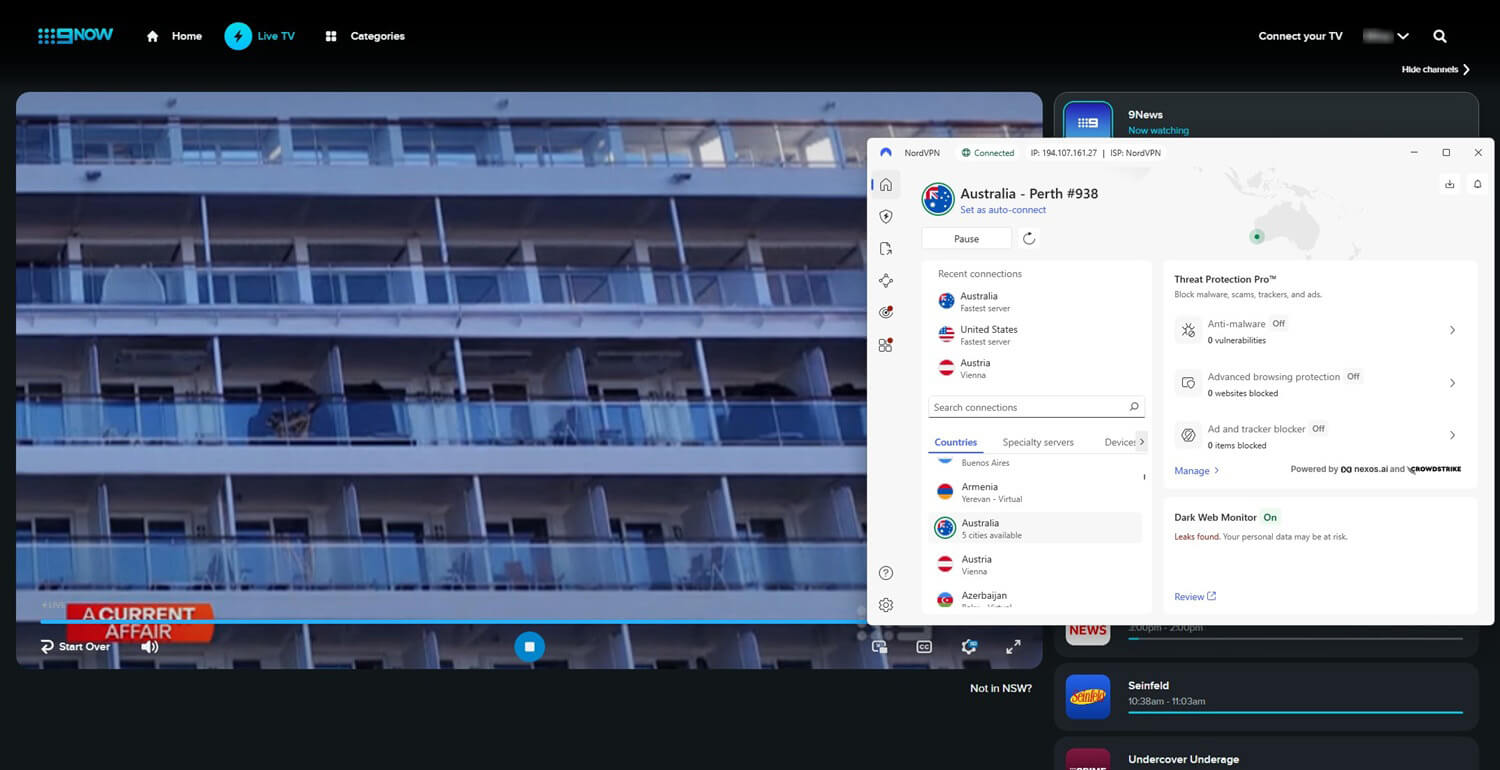Click Set as auto-connect link
Viewport: 1500px width, 770px height.
pyautogui.click(x=1003, y=209)
